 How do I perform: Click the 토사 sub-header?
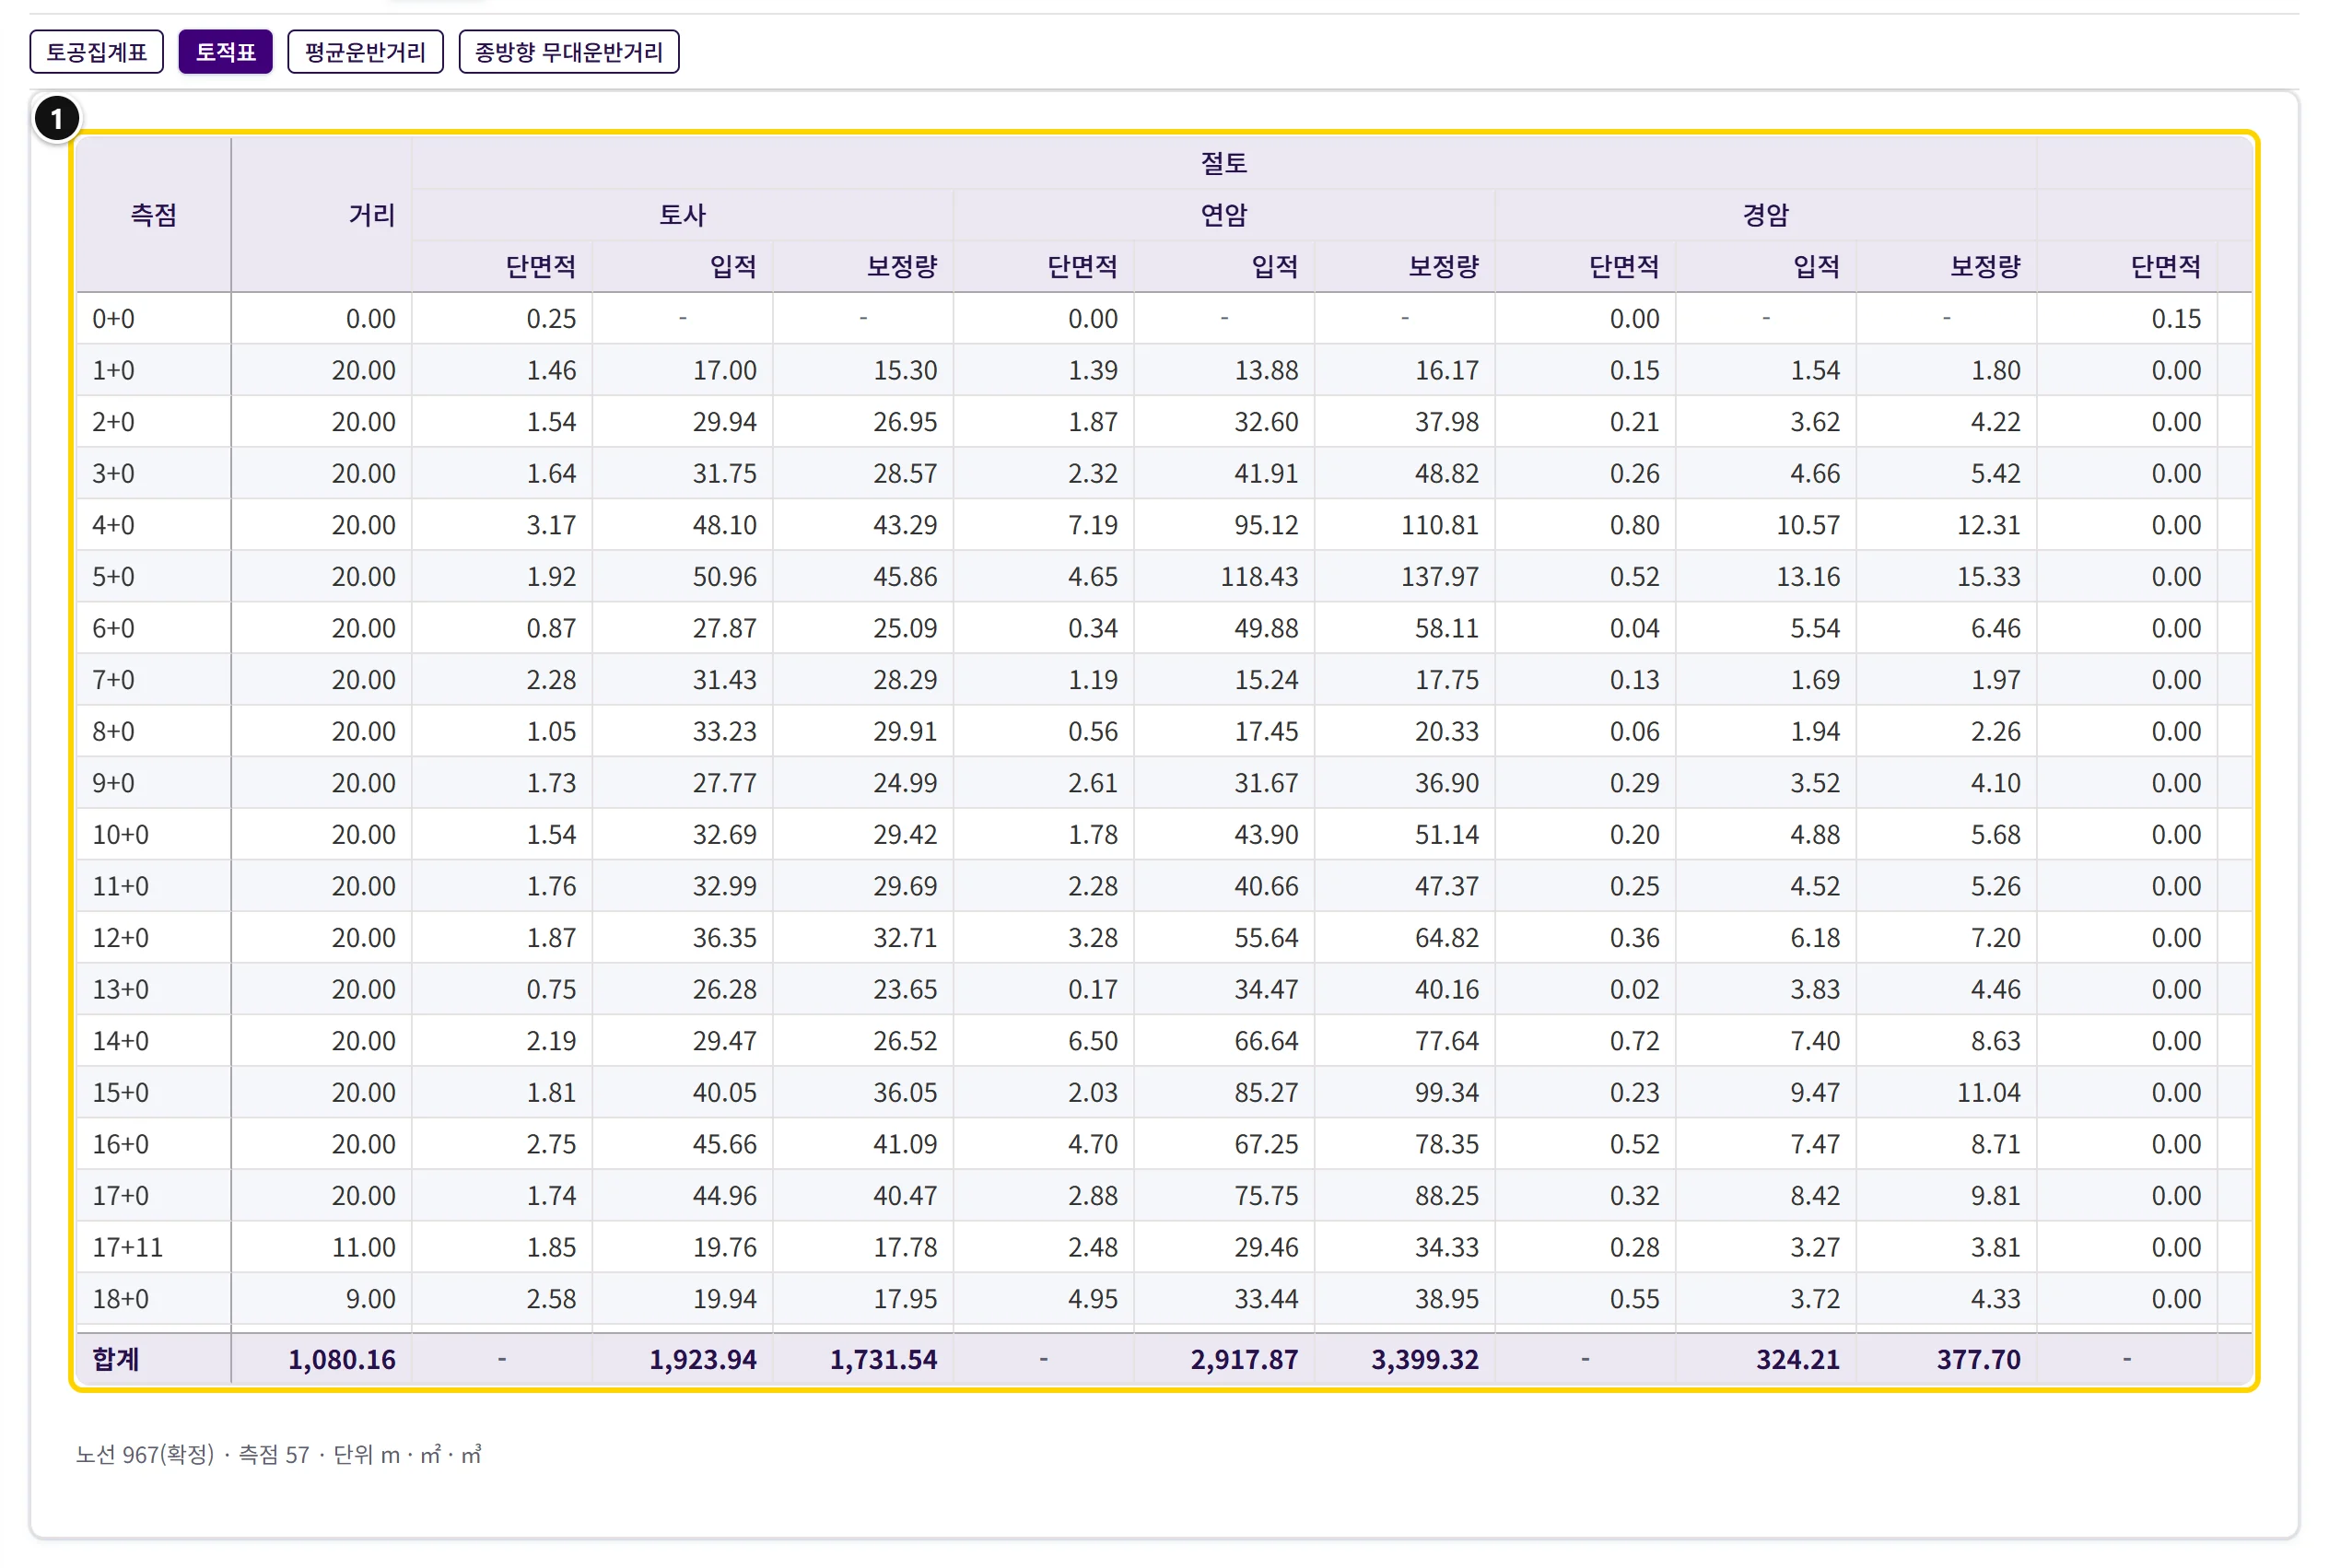(683, 215)
